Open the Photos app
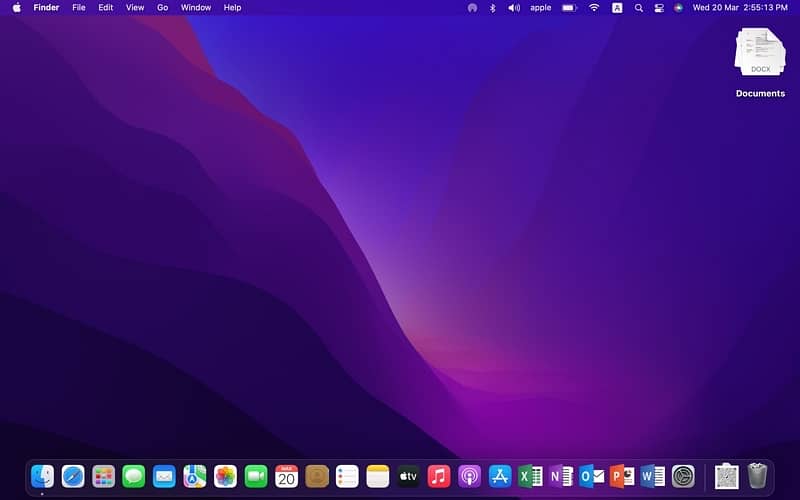Image resolution: width=800 pixels, height=500 pixels. pyautogui.click(x=225, y=476)
